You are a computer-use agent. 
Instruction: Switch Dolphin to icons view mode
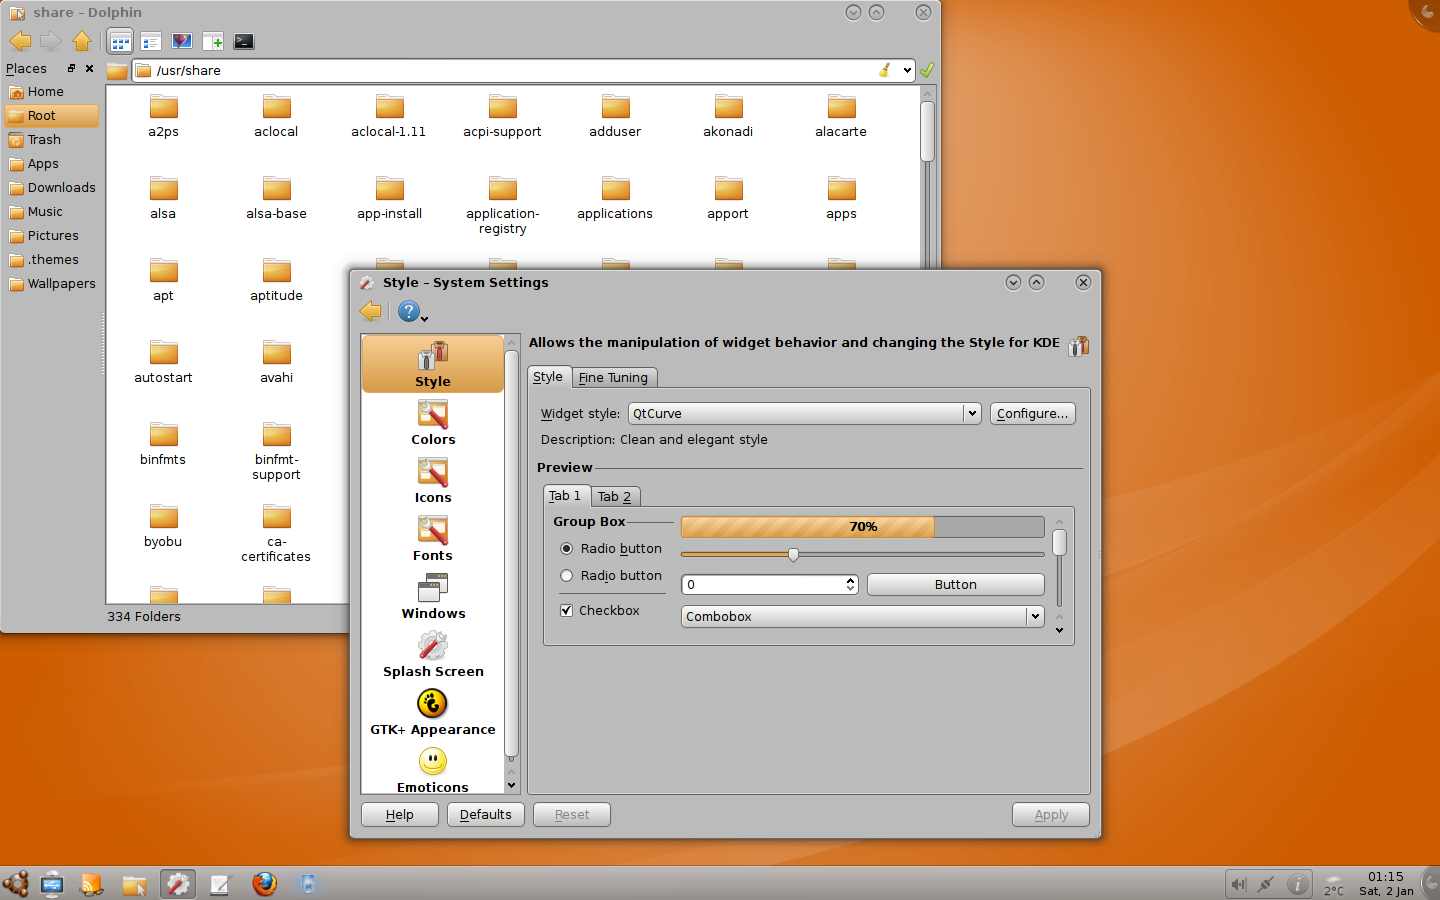click(x=120, y=42)
